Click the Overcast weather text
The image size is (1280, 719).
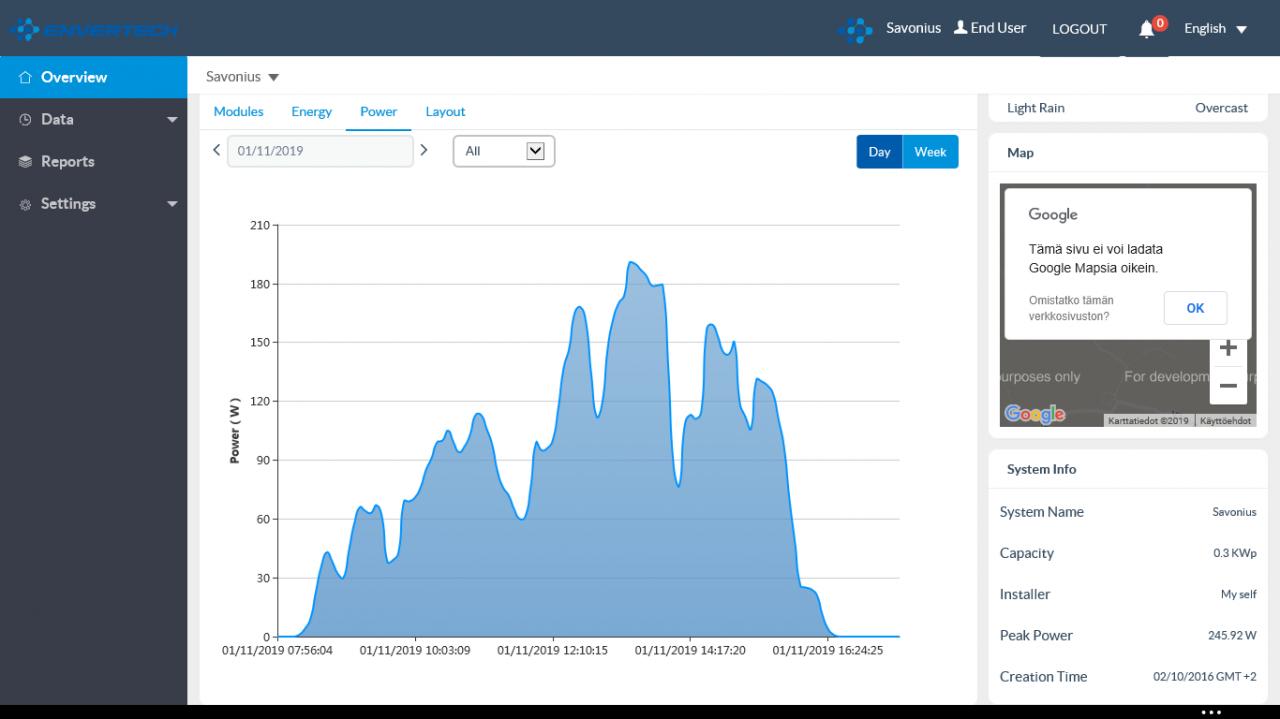click(1221, 108)
